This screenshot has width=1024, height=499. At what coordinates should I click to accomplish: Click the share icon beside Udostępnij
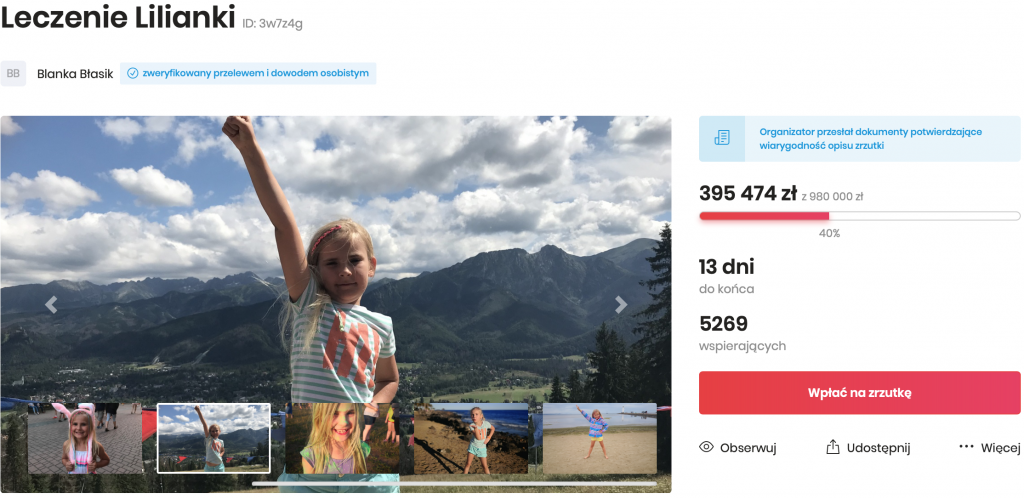pyautogui.click(x=832, y=447)
